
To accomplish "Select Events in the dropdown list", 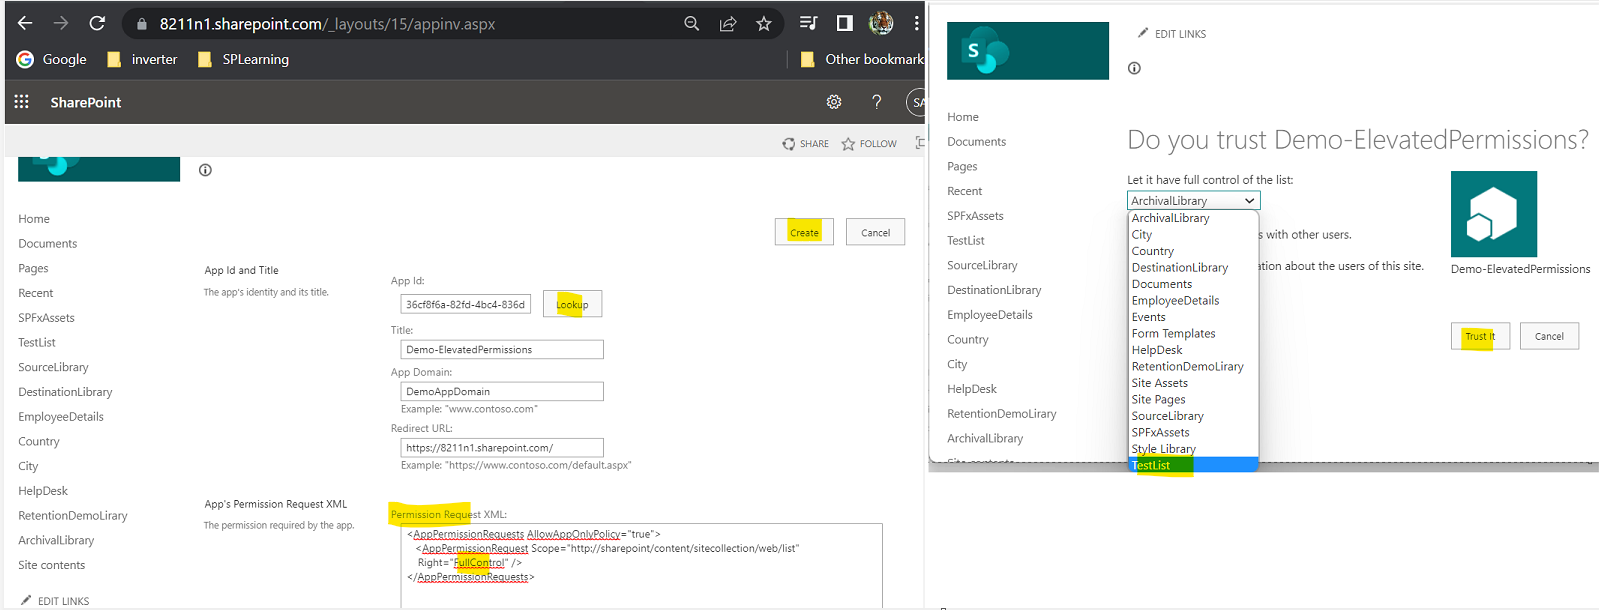I will pos(1193,317).
